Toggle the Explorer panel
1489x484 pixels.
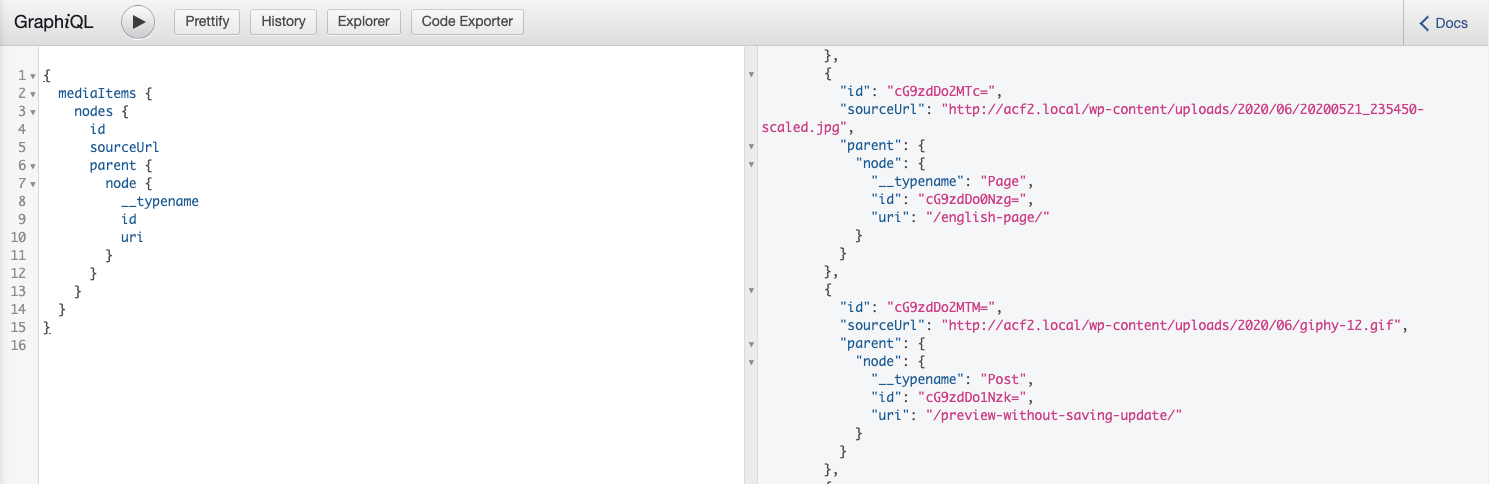pos(364,22)
